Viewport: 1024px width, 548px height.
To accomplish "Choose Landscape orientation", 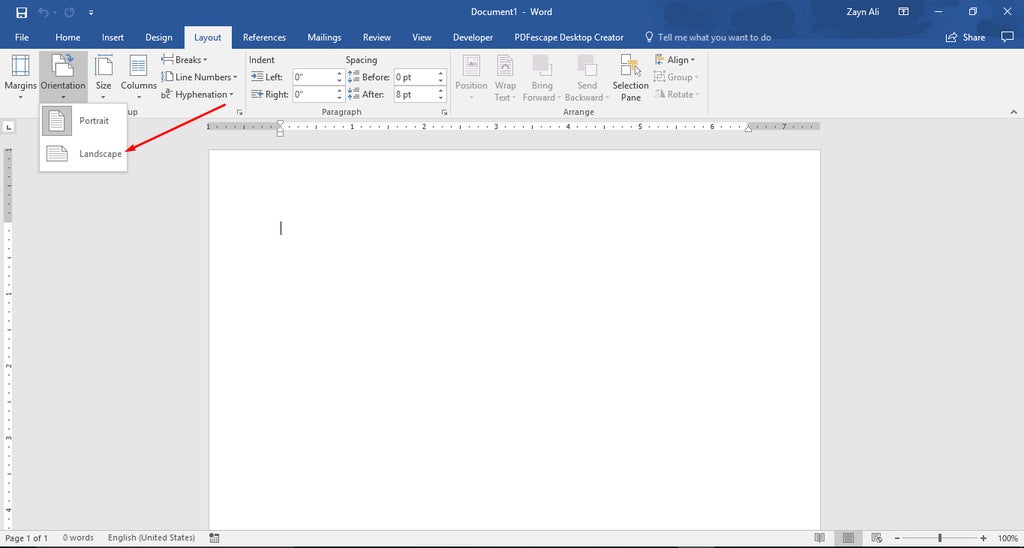I will [83, 153].
